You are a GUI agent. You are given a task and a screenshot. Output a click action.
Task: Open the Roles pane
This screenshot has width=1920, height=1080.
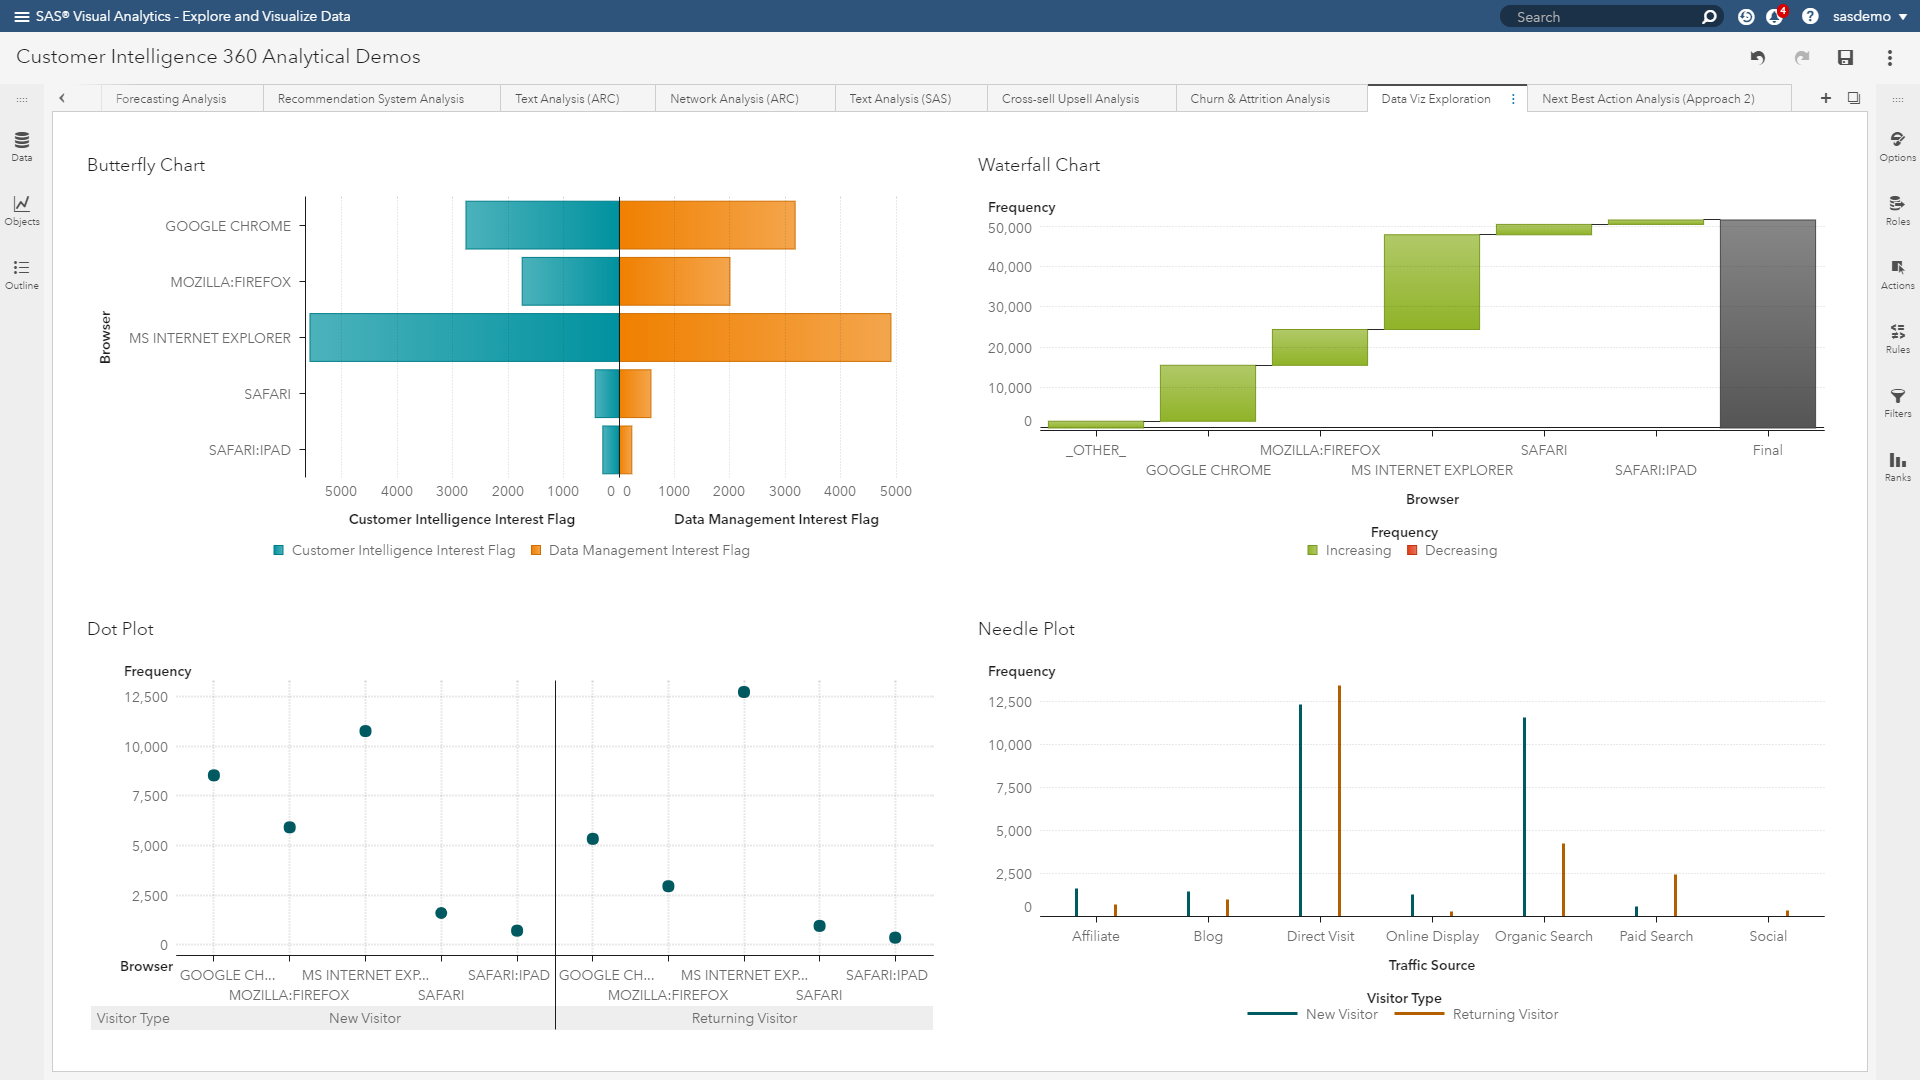[x=1897, y=210]
